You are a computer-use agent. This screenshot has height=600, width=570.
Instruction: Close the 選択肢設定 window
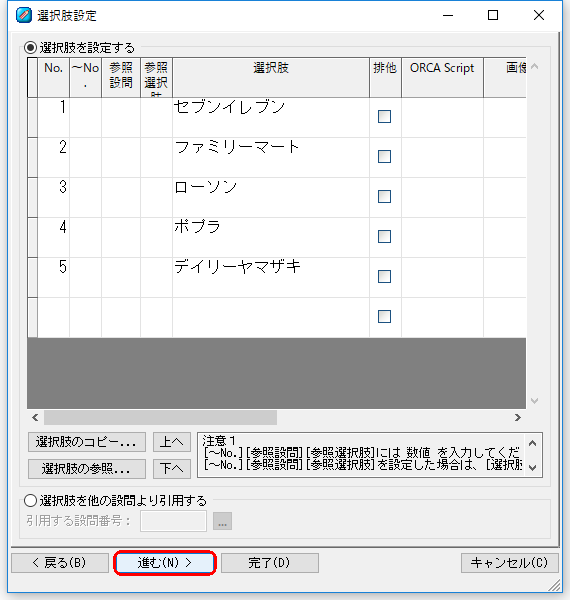[x=539, y=15]
